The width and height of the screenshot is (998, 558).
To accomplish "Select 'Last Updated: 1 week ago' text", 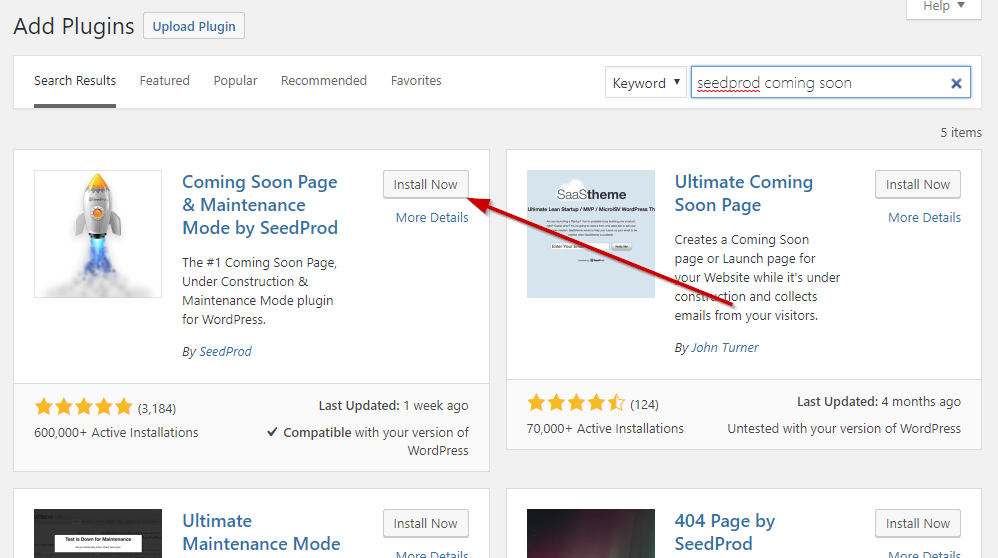I will click(x=393, y=406).
